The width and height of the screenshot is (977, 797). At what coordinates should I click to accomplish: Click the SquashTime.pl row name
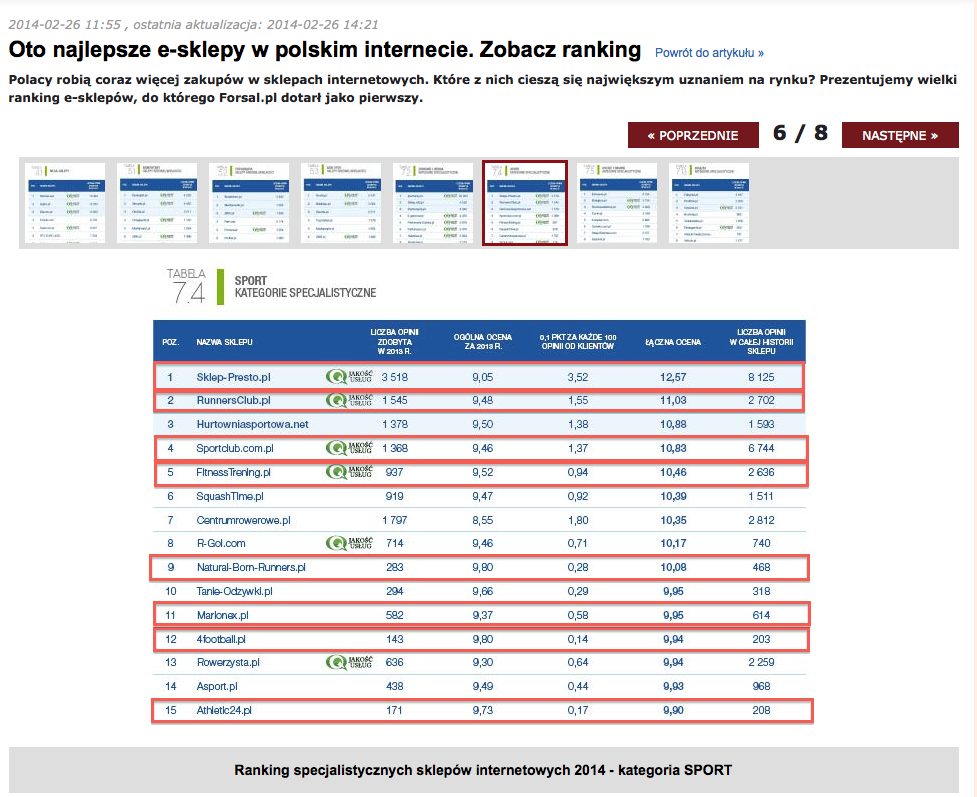(230, 496)
